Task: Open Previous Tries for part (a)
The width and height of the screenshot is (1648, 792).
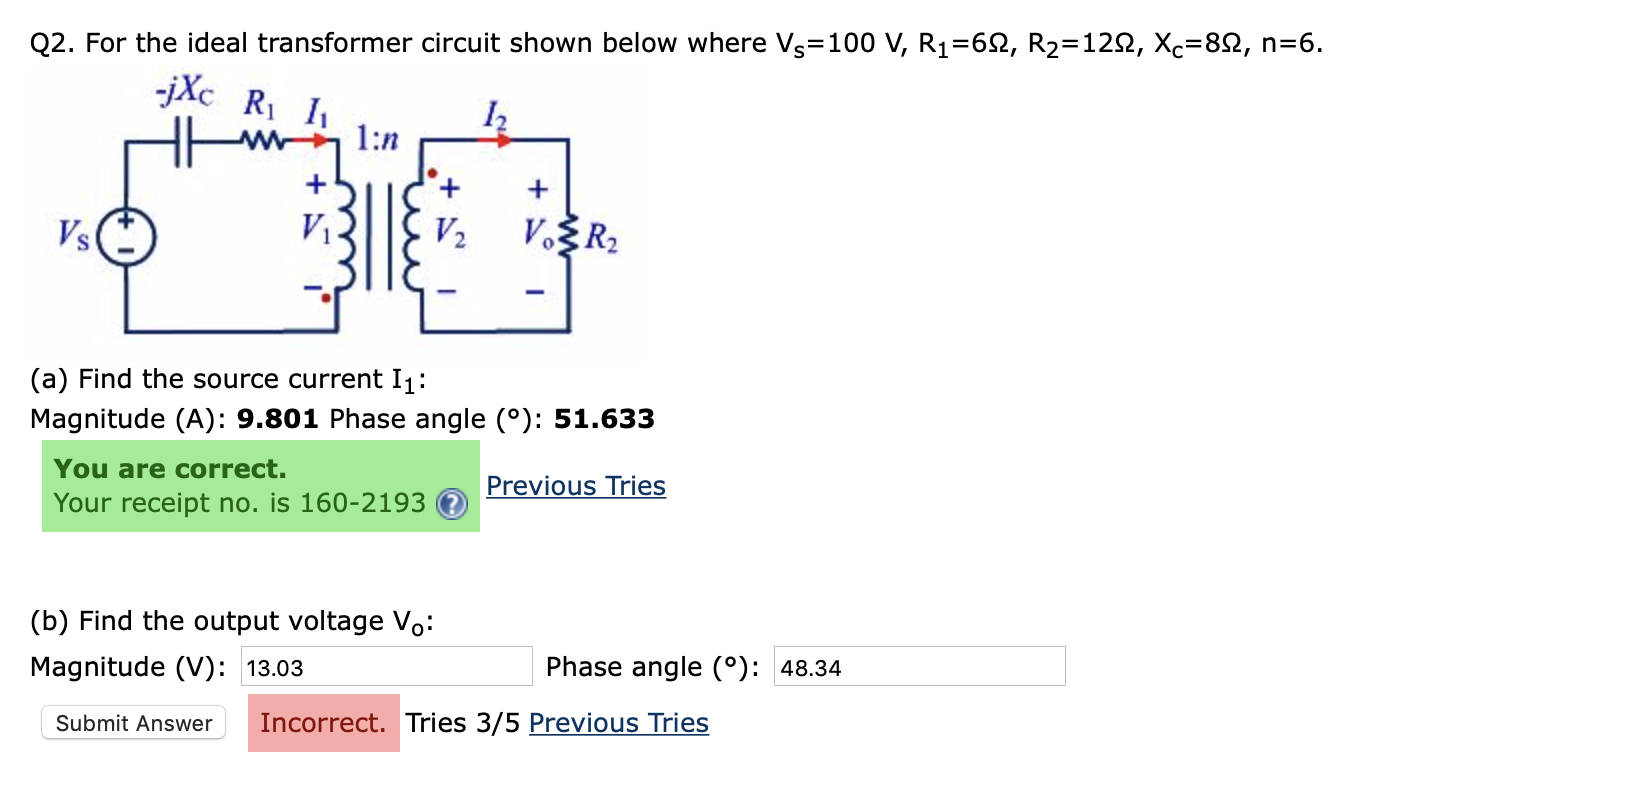Action: point(576,486)
